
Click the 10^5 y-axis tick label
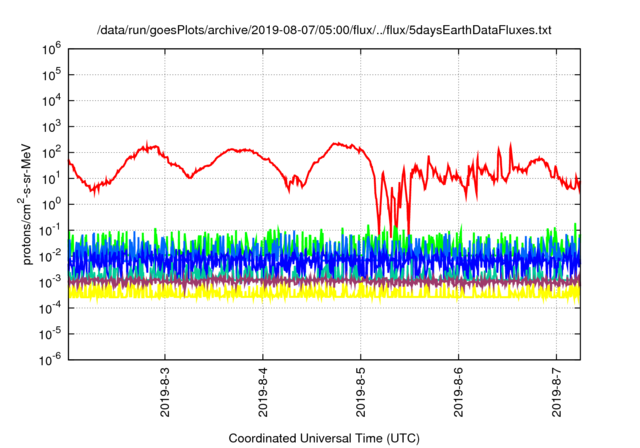click(x=51, y=75)
